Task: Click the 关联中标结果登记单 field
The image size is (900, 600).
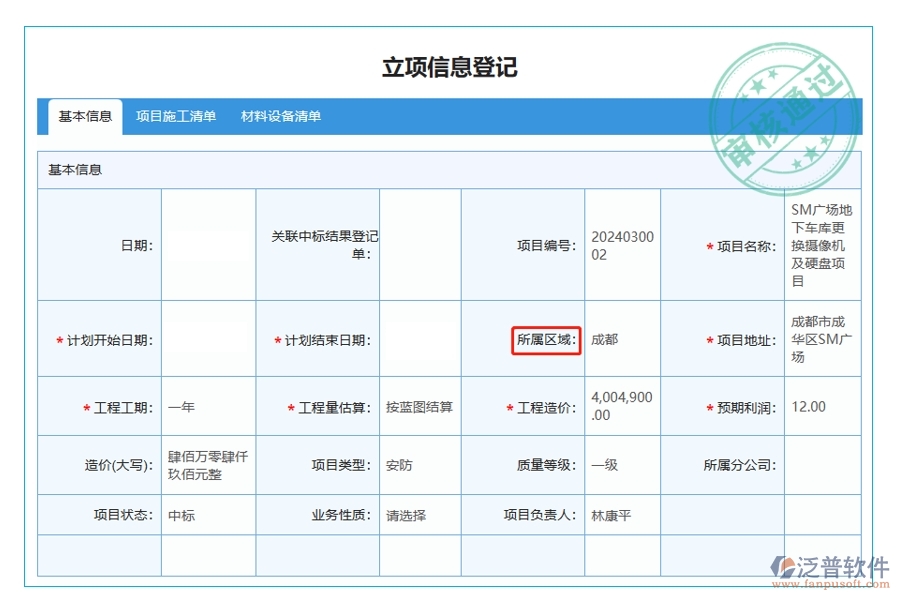Action: (420, 244)
